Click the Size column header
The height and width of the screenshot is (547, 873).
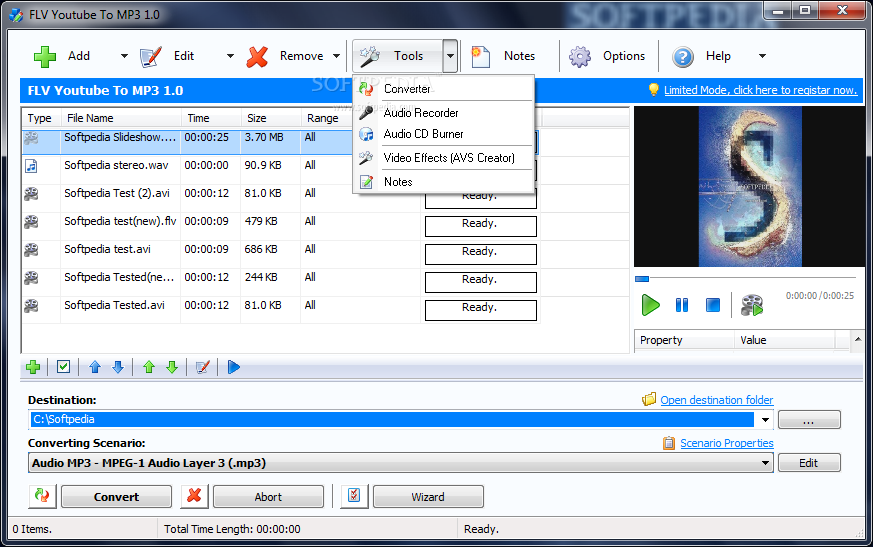271,118
